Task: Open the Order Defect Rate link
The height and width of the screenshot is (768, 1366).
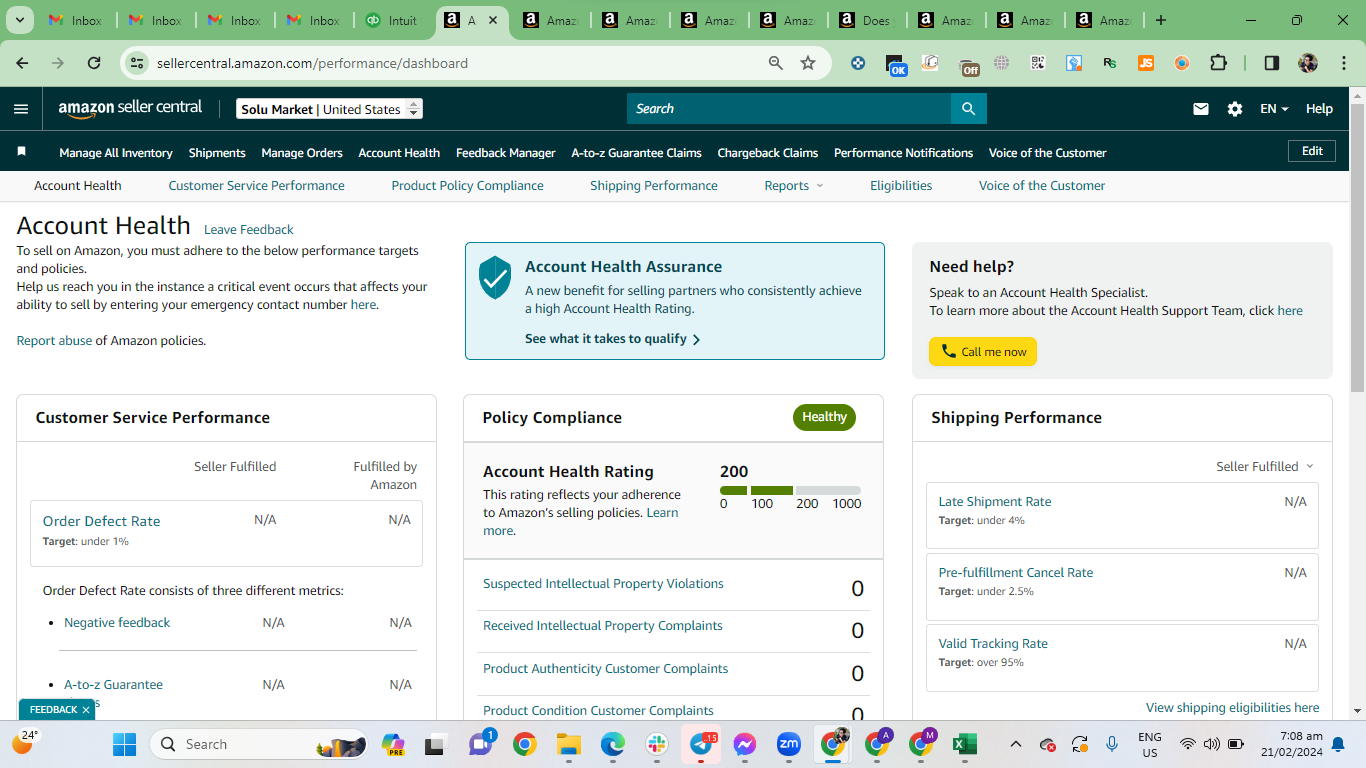Action: pyautogui.click(x=101, y=521)
